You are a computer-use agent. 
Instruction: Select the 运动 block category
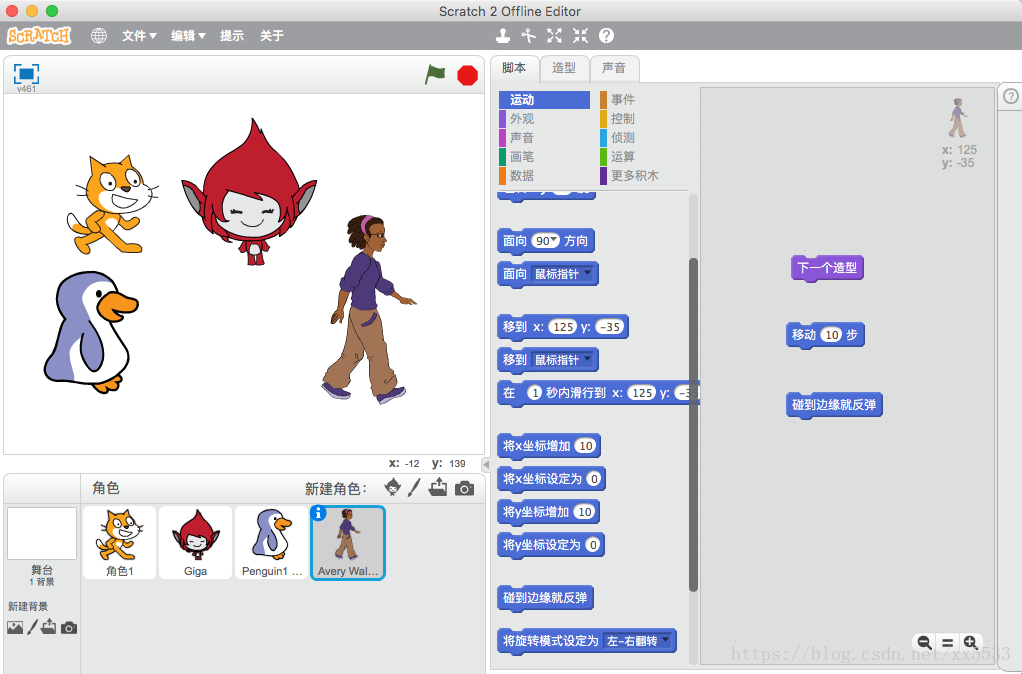(544, 100)
